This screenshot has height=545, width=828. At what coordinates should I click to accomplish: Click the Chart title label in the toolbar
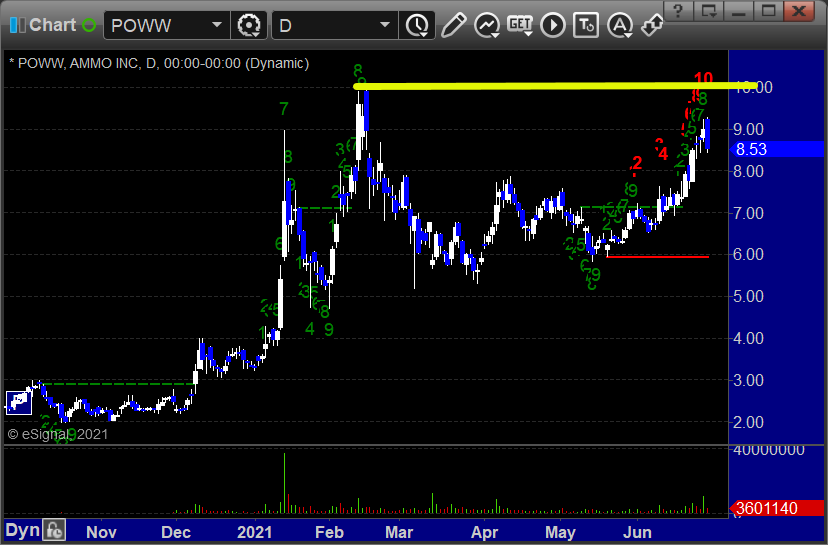point(52,25)
